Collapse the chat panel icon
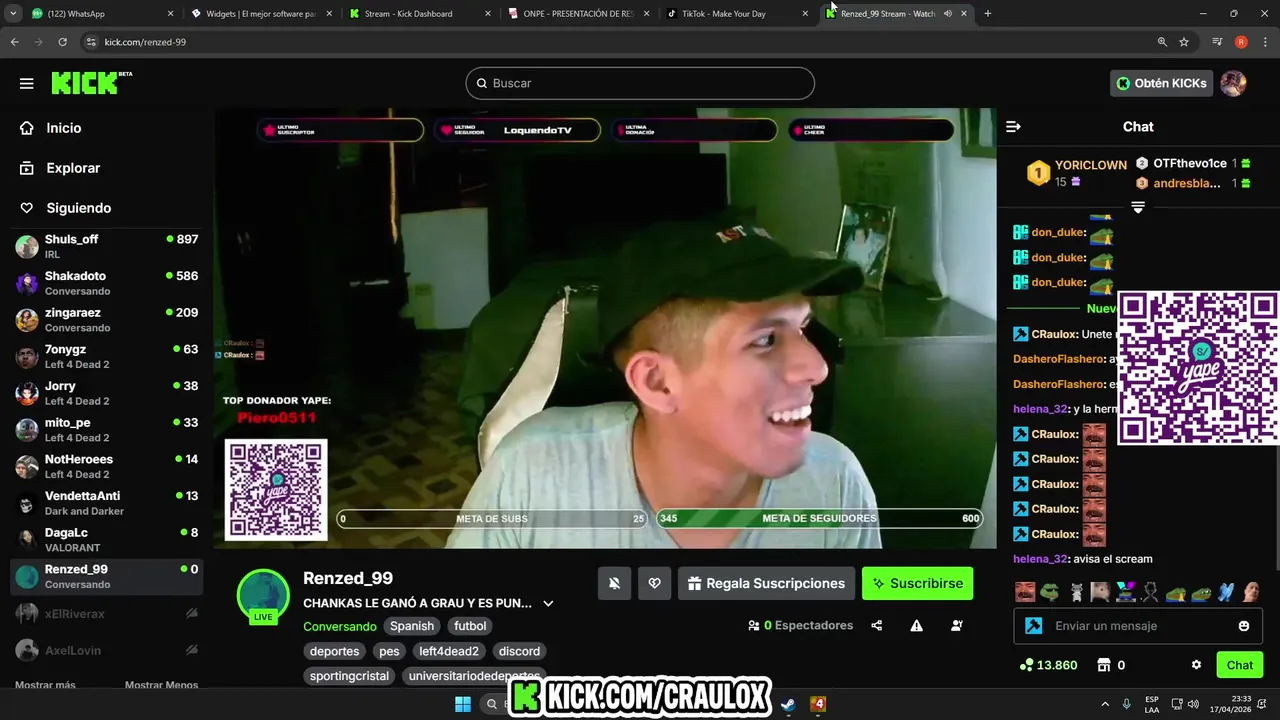The width and height of the screenshot is (1280, 720). (x=1013, y=126)
